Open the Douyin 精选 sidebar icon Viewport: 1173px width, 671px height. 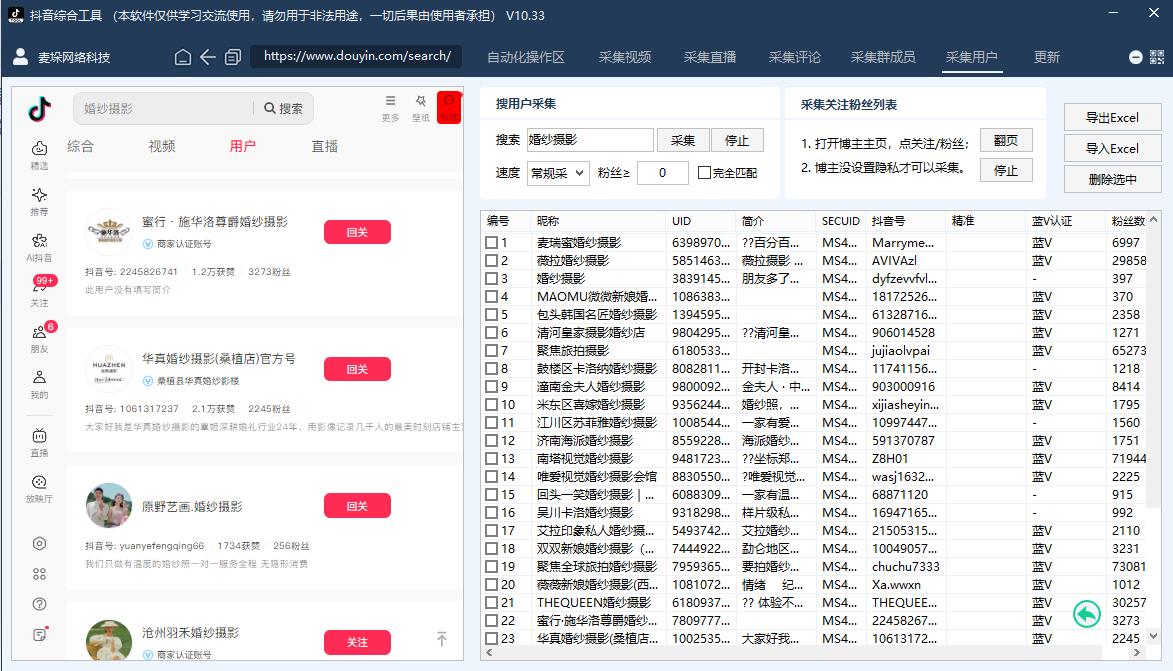pyautogui.click(x=39, y=149)
